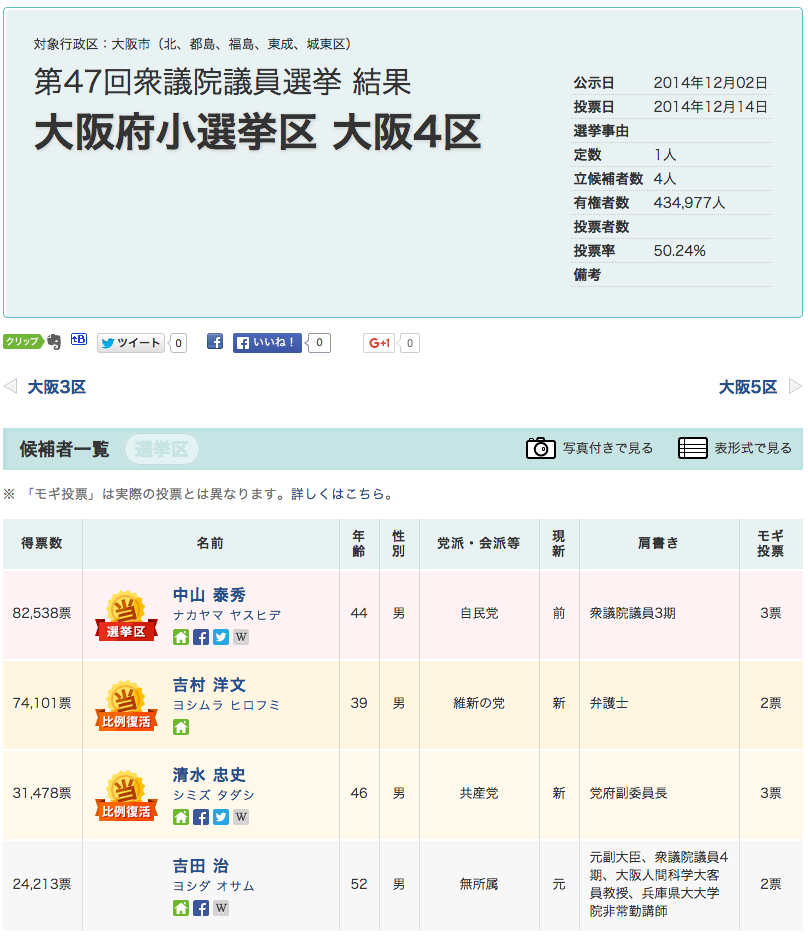Clip page with the Evernote elephant icon

click(54, 342)
